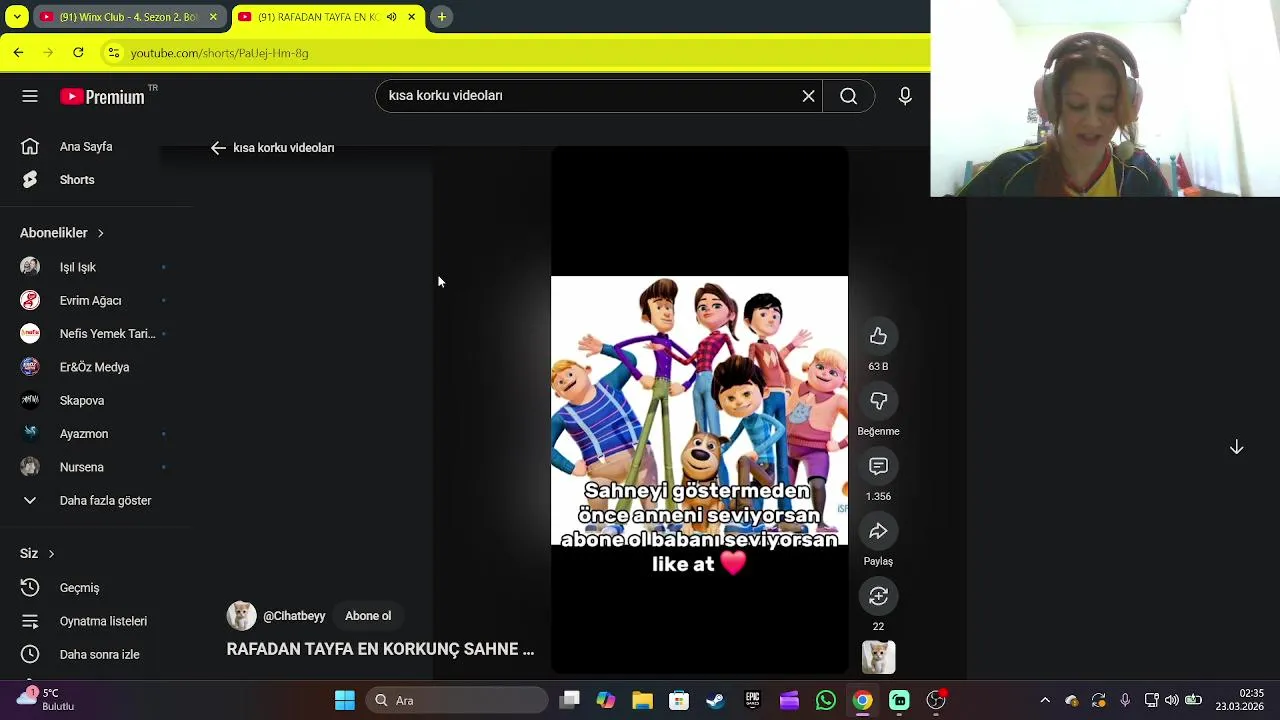Show hidden system tray icons
This screenshot has height=720, width=1280.
1045,701
